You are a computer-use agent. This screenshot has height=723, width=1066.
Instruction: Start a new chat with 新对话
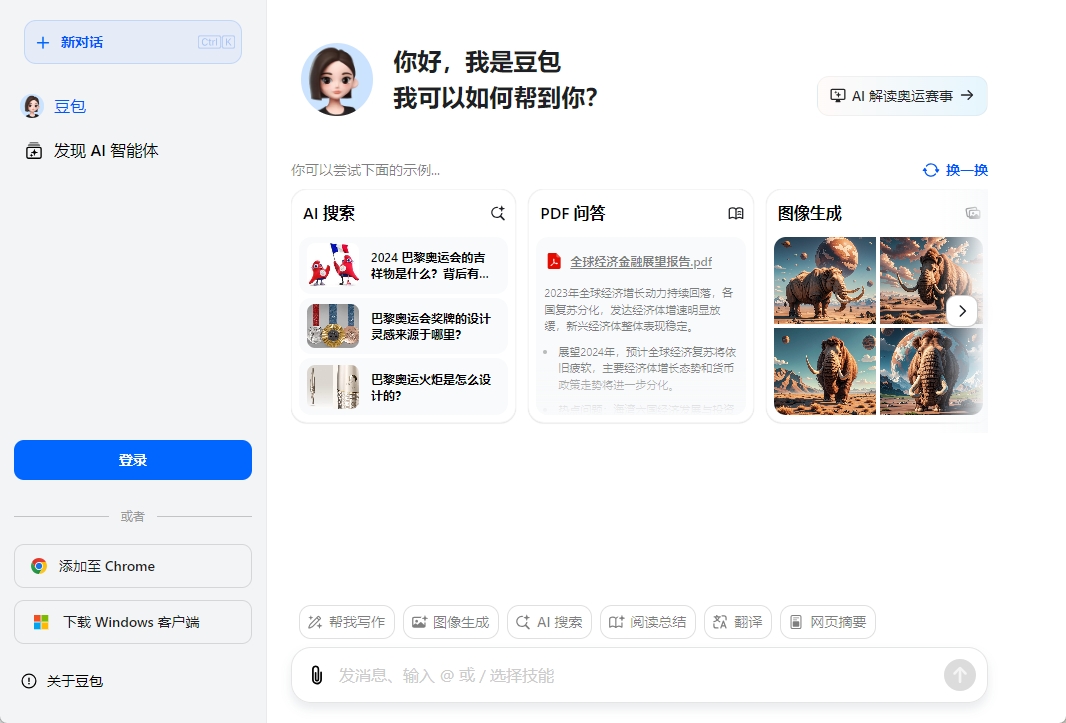[133, 42]
